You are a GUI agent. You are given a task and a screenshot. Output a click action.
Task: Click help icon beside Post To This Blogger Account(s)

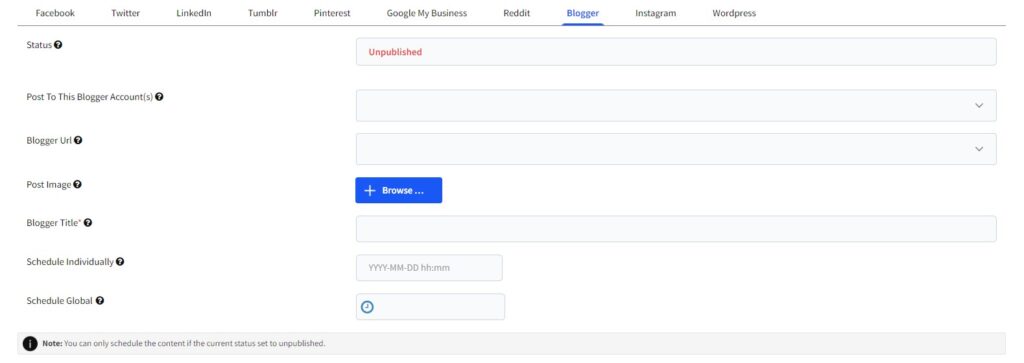[159, 97]
